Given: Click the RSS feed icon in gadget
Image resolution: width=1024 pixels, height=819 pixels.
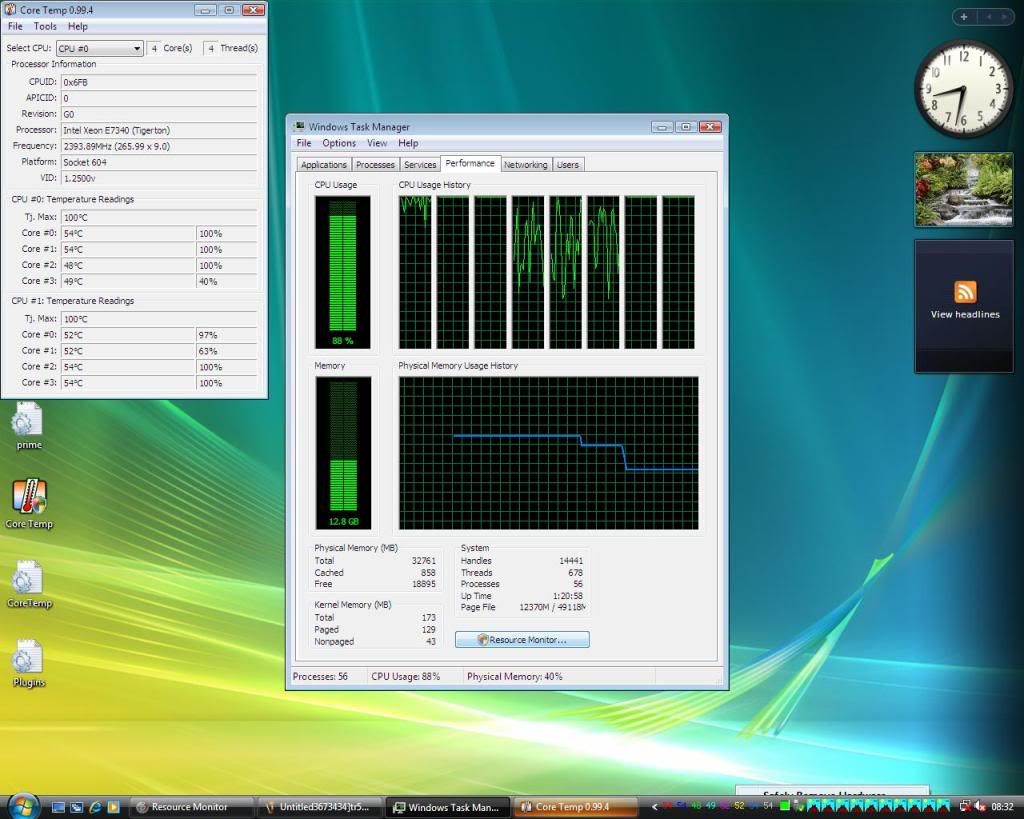Looking at the screenshot, I should (965, 291).
